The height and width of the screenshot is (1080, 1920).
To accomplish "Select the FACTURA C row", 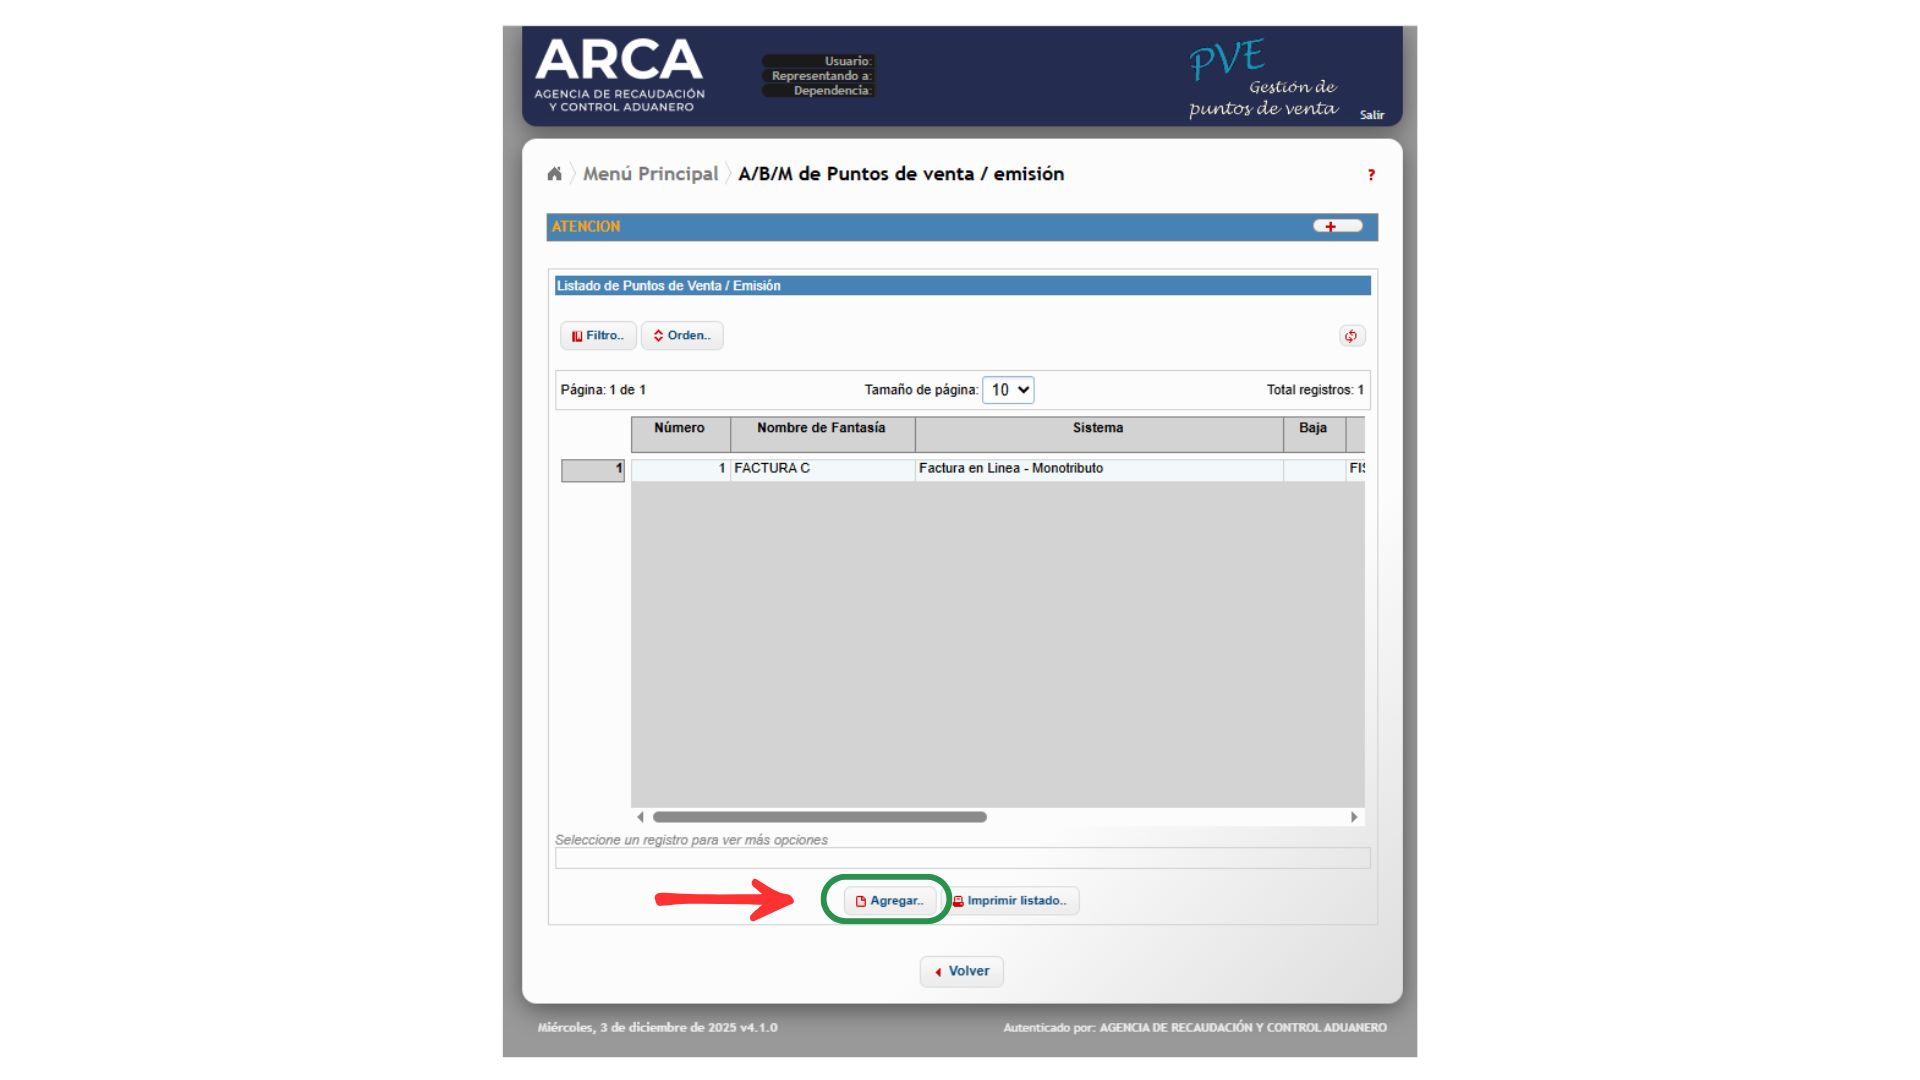I will point(820,469).
